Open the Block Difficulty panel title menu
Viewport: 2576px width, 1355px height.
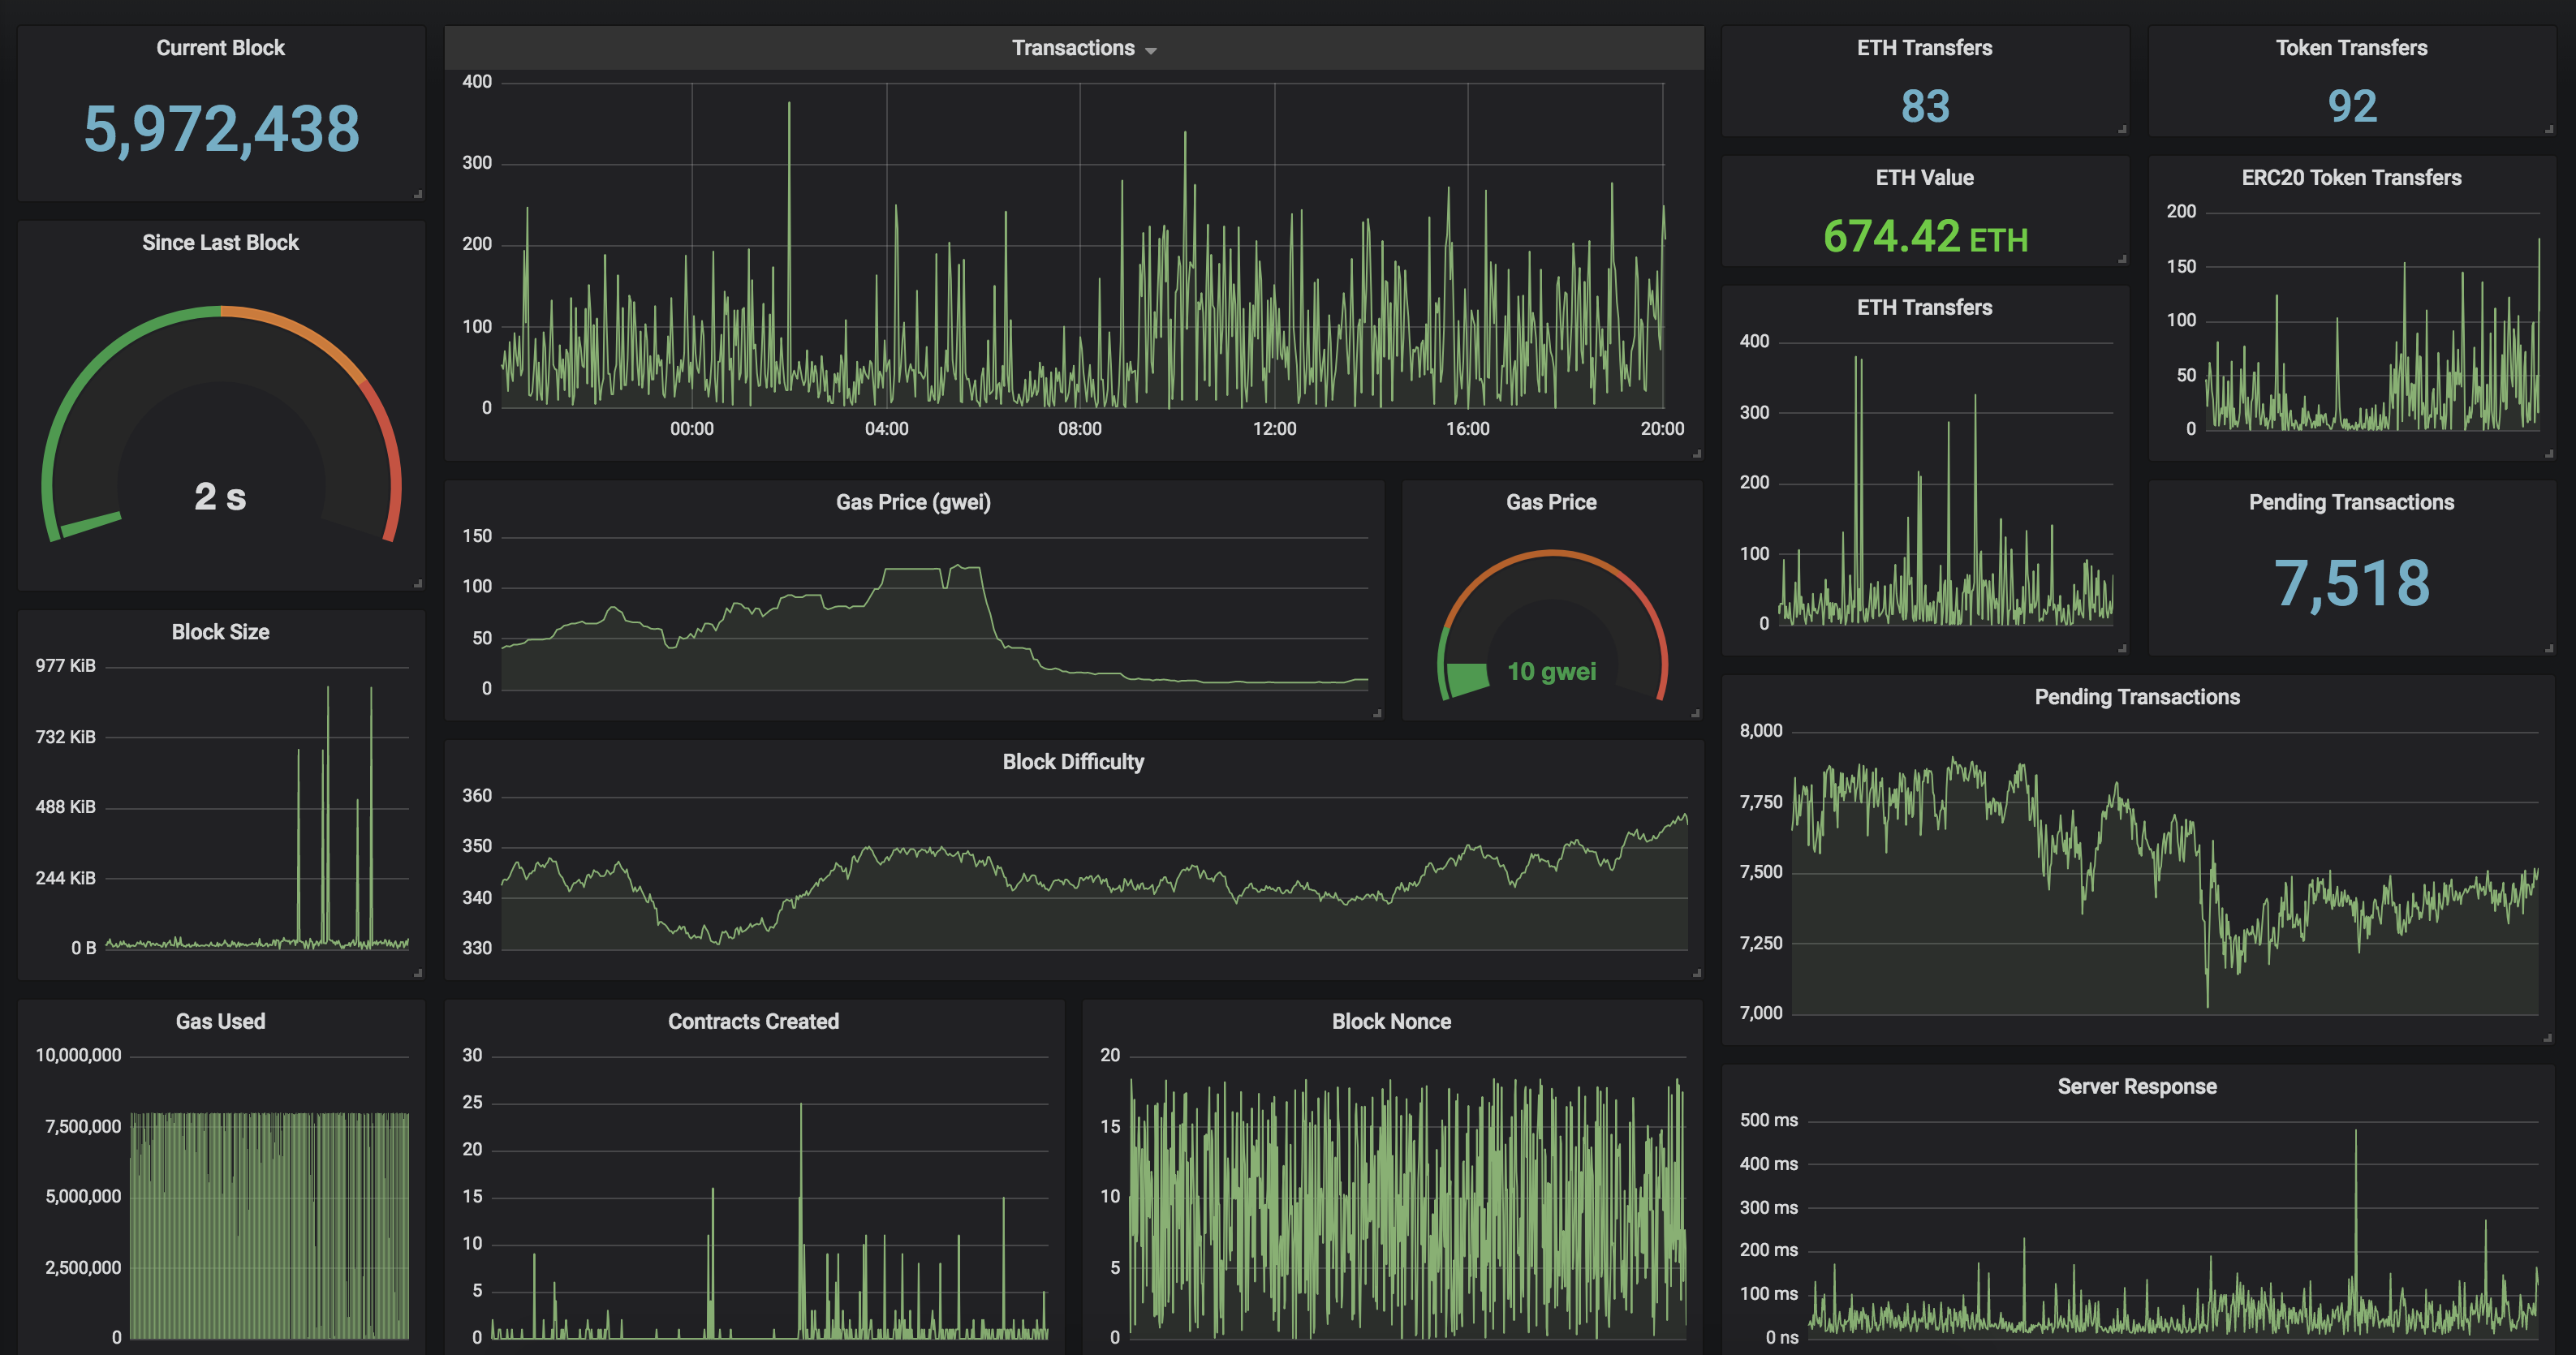(1073, 762)
